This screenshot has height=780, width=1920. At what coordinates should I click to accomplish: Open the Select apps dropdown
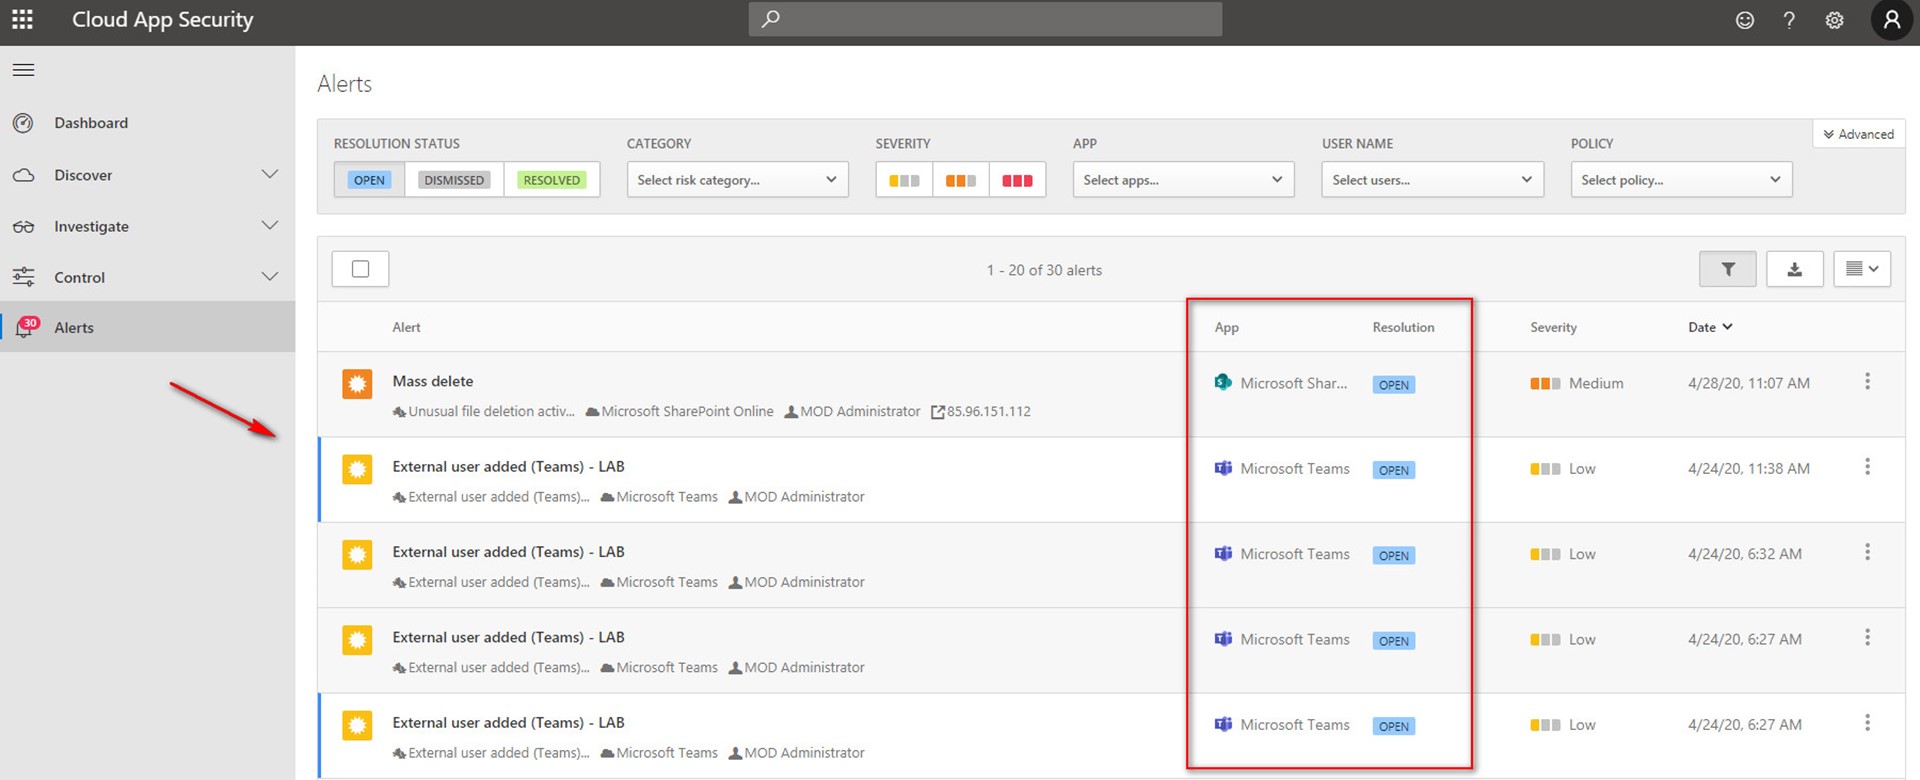pyautogui.click(x=1183, y=180)
